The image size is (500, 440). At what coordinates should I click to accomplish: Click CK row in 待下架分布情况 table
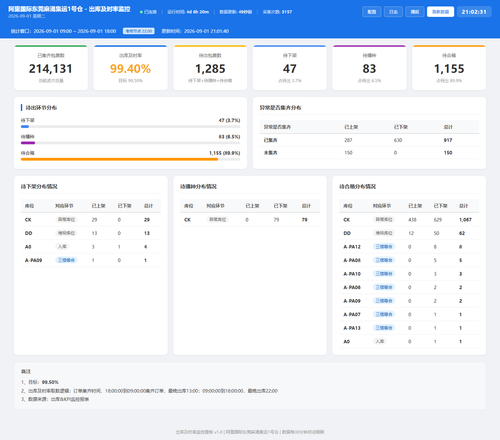91,220
